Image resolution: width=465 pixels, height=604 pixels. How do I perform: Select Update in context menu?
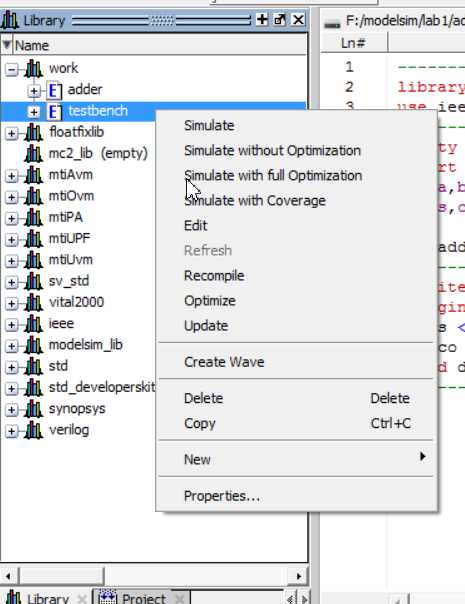pyautogui.click(x=297, y=326)
